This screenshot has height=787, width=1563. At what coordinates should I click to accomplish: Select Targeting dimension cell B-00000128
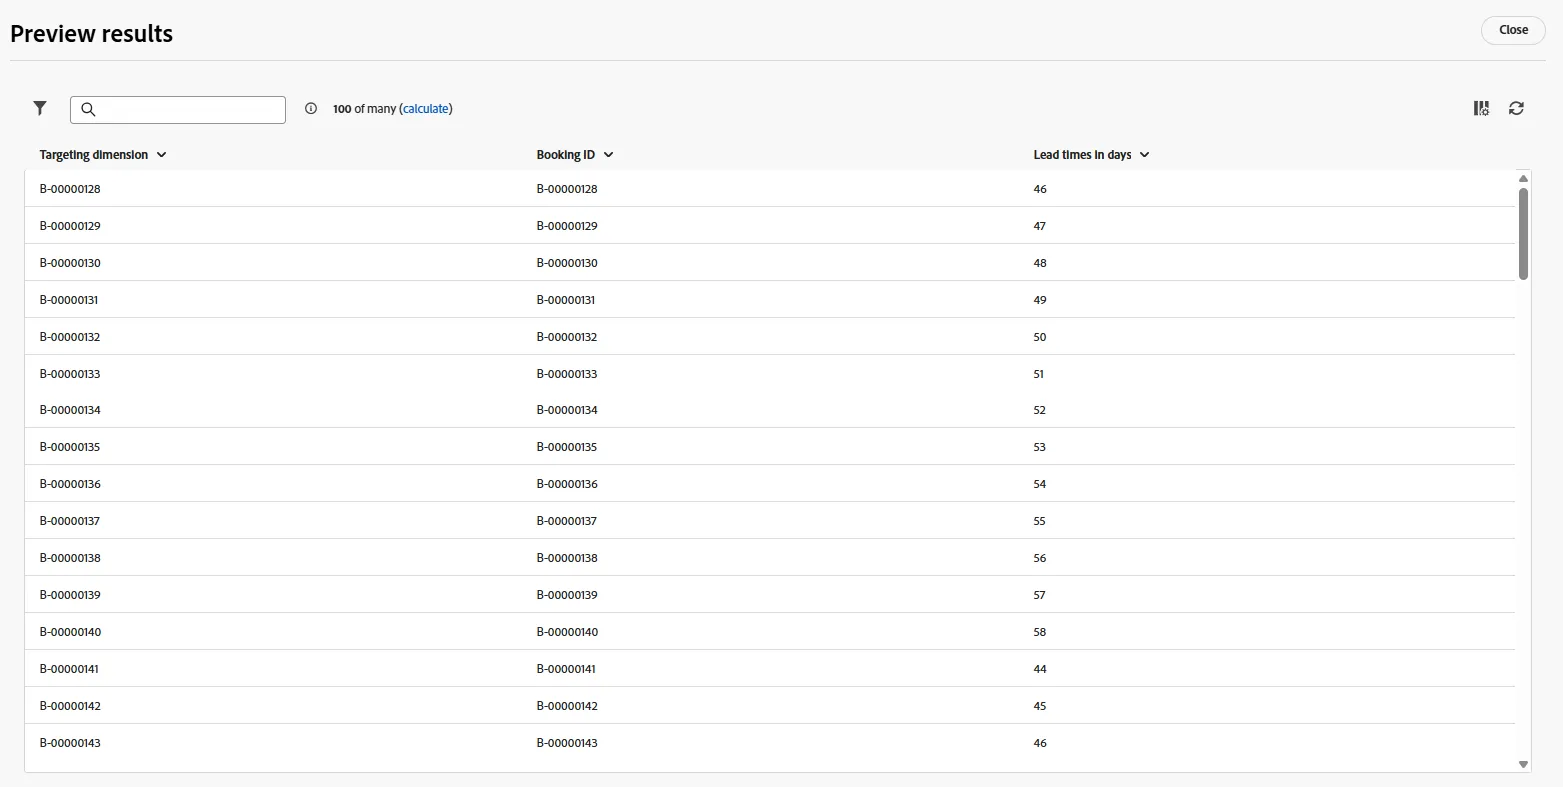pos(70,189)
